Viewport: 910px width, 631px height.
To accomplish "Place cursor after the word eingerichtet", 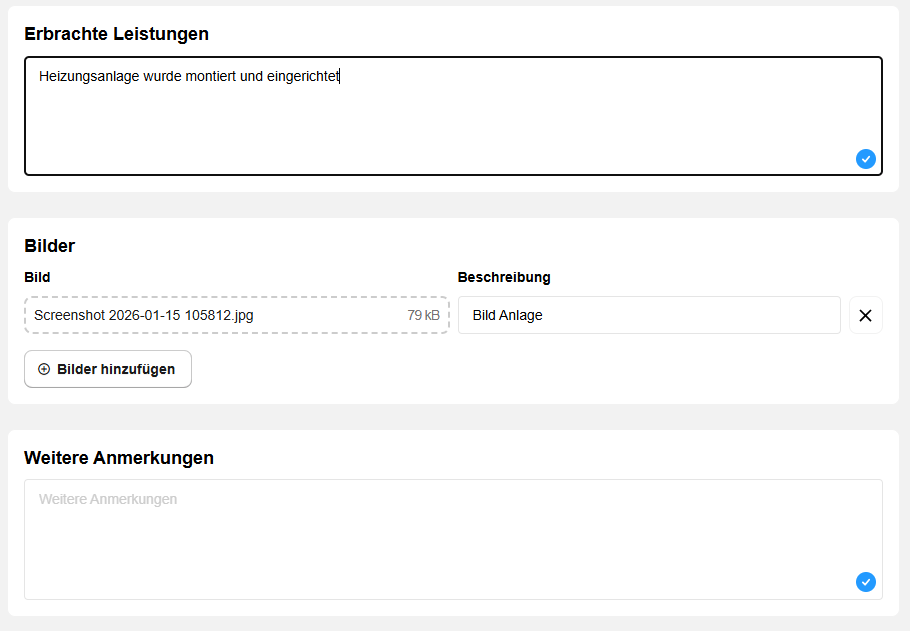I will [341, 76].
